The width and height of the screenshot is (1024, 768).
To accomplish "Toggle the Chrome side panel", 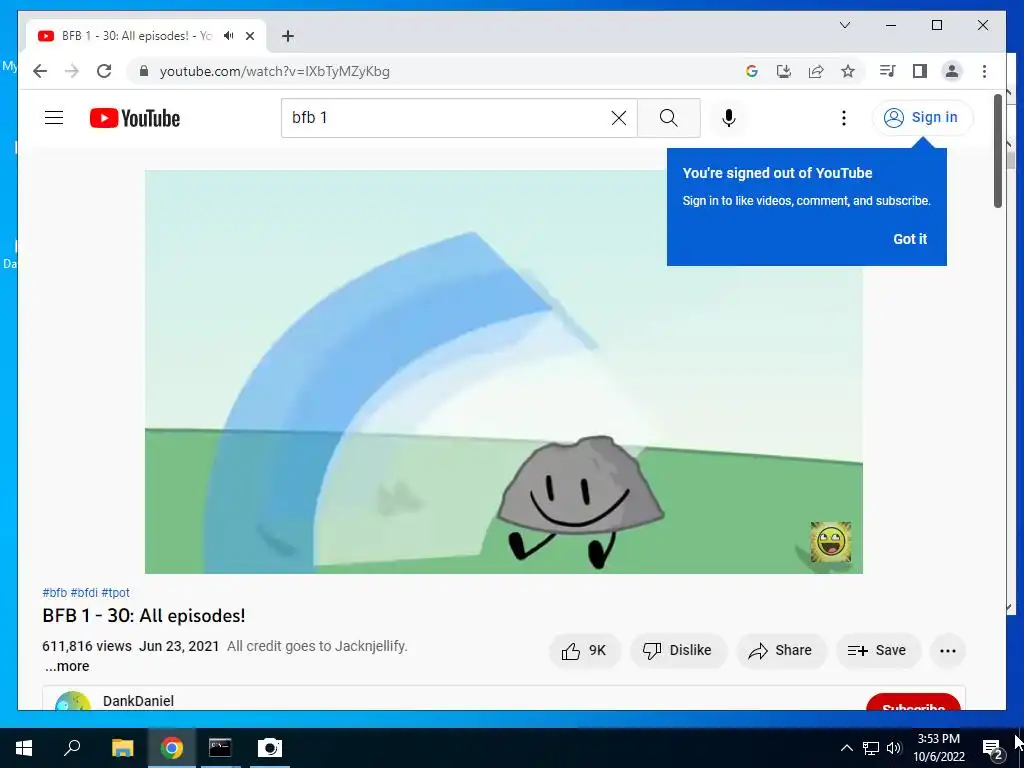I will (x=920, y=71).
